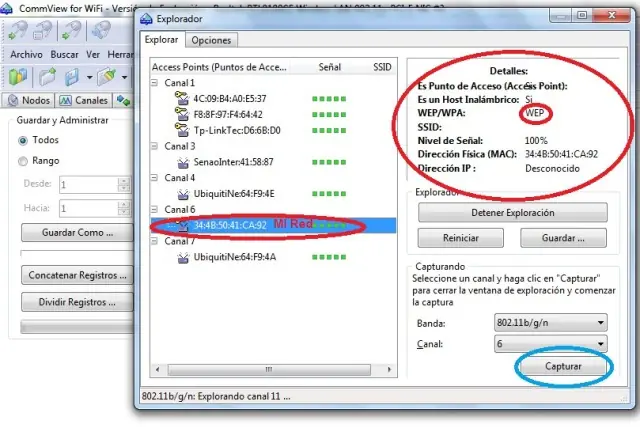
Task: Click key icon of F8:8F:97:F4:64:42
Action: point(182,113)
